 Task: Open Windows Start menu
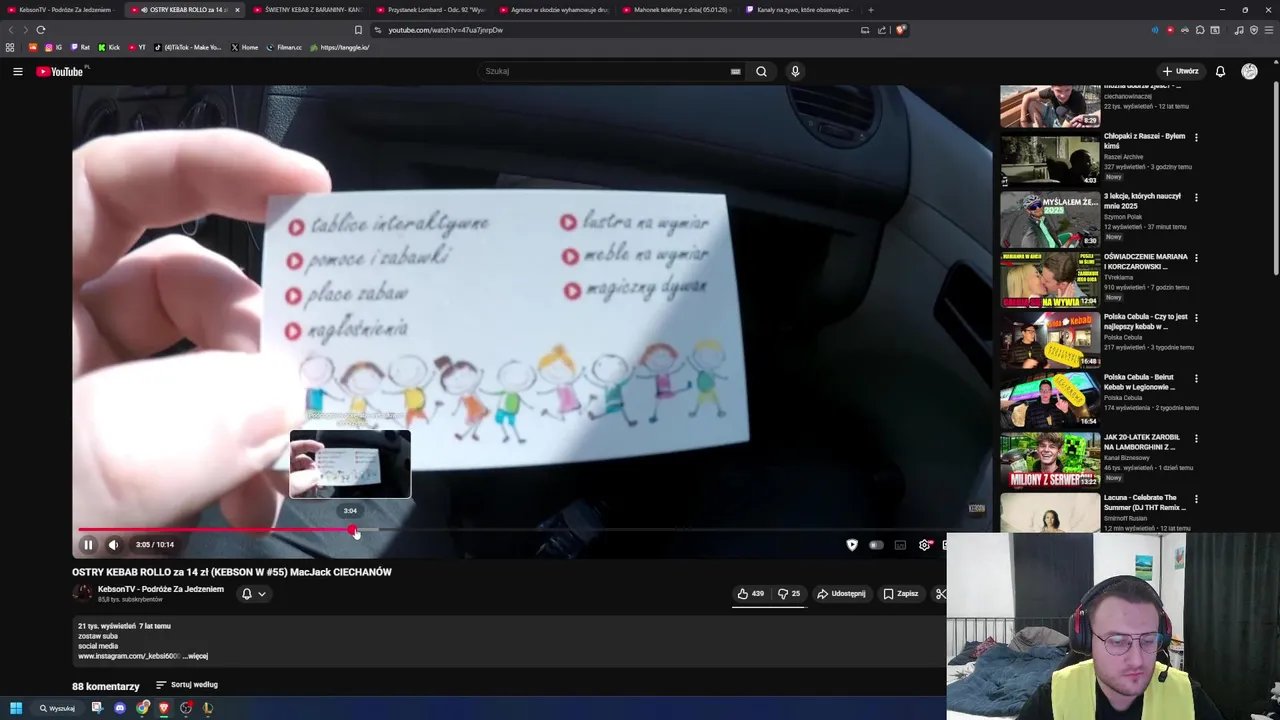pyautogui.click(x=16, y=708)
